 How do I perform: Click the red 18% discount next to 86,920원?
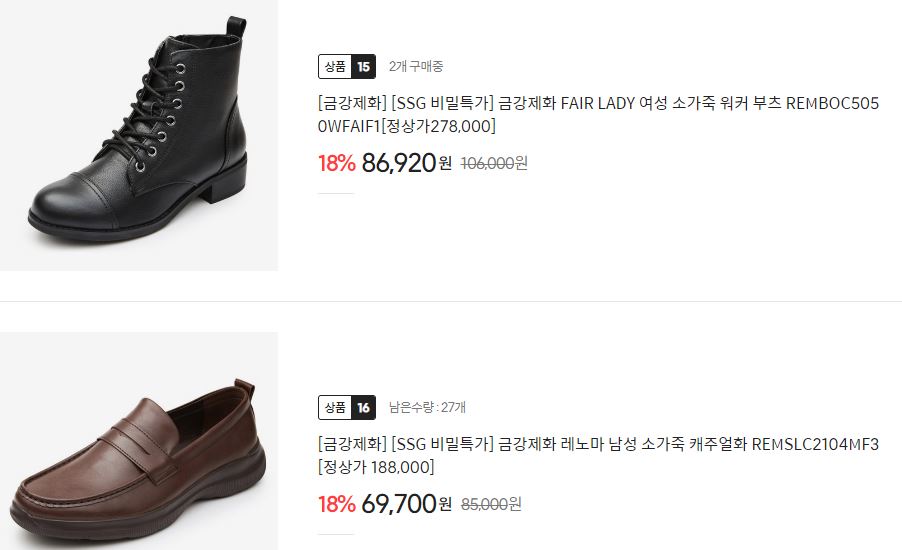tap(337, 163)
